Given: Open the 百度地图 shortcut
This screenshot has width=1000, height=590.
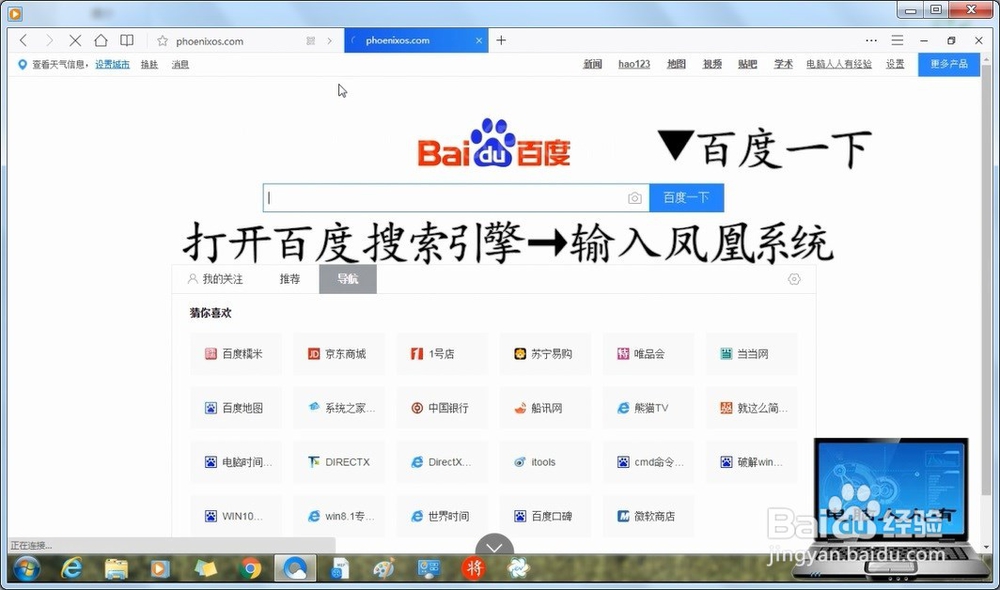Looking at the screenshot, I should (235, 408).
